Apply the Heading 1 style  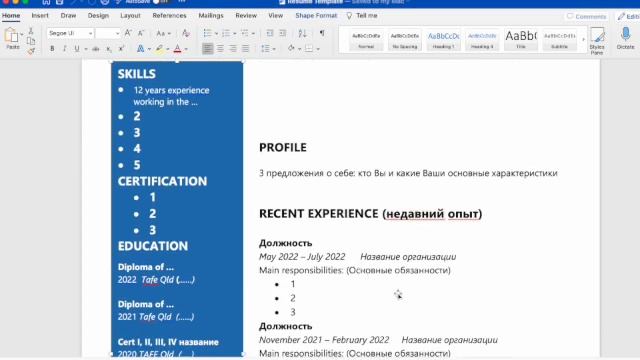click(443, 40)
